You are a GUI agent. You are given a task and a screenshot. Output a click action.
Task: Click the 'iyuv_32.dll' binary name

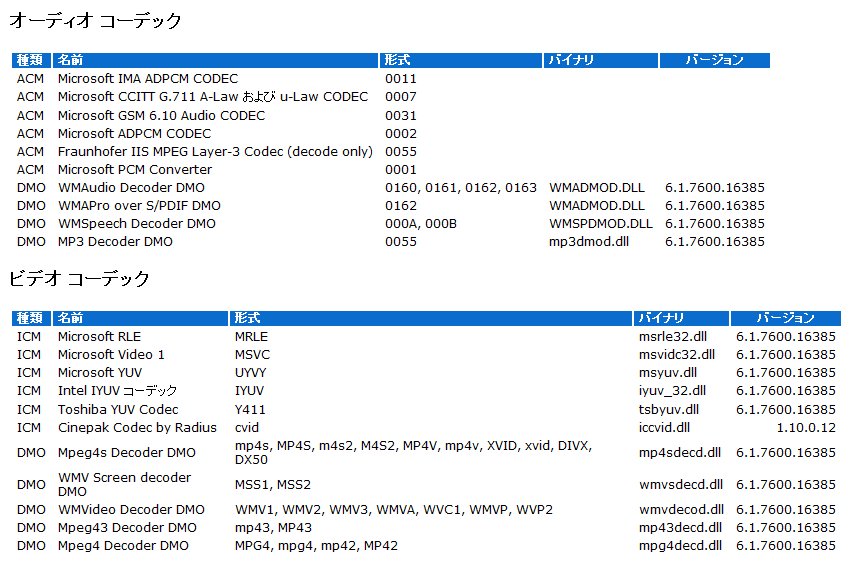tap(672, 390)
